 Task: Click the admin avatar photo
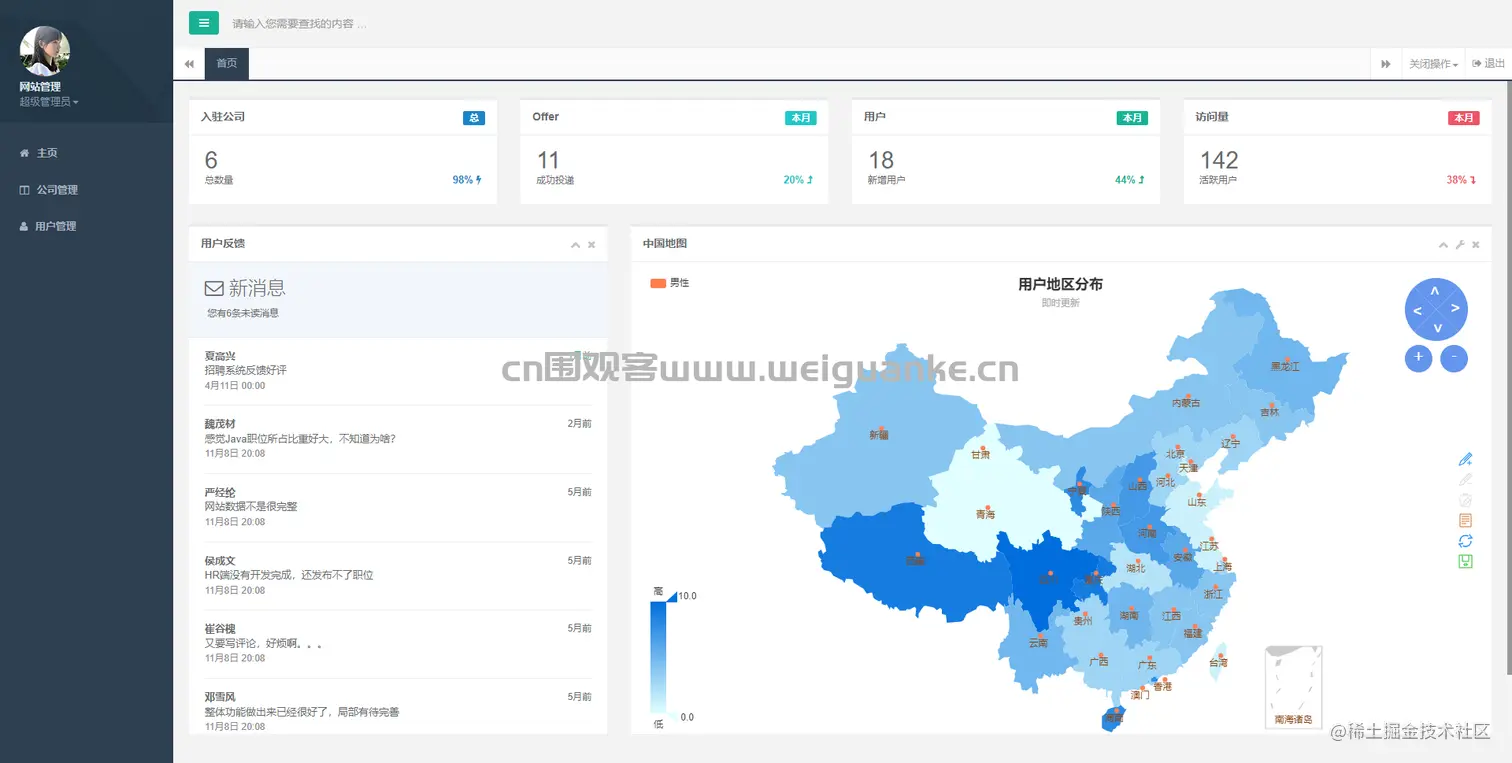click(x=45, y=51)
